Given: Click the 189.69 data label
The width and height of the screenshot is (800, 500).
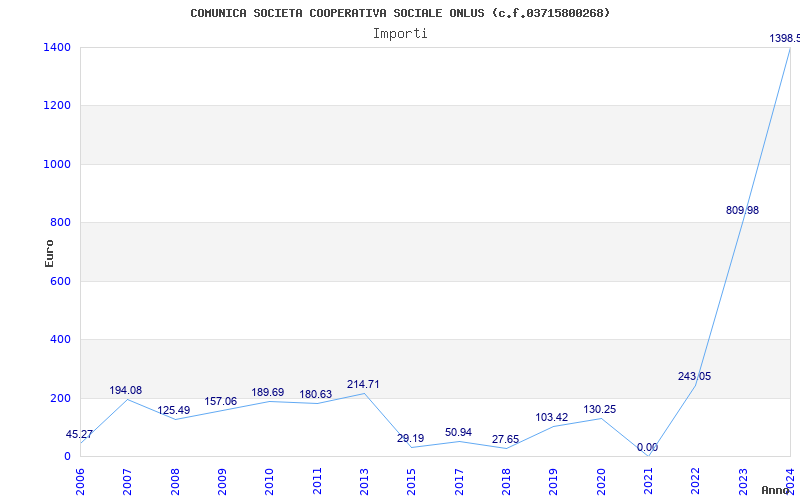Looking at the screenshot, I should (x=268, y=392).
